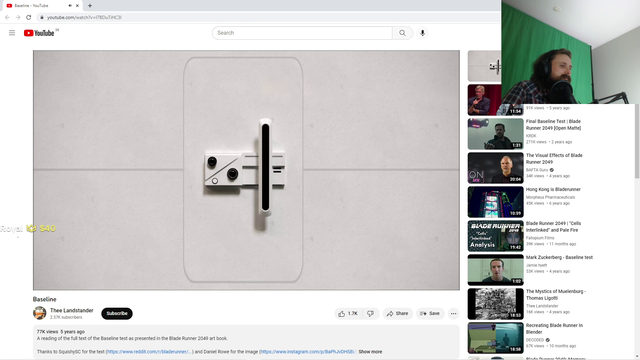640x360 pixels.
Task: Open the top suggested video thumbnail
Action: (x=484, y=66)
